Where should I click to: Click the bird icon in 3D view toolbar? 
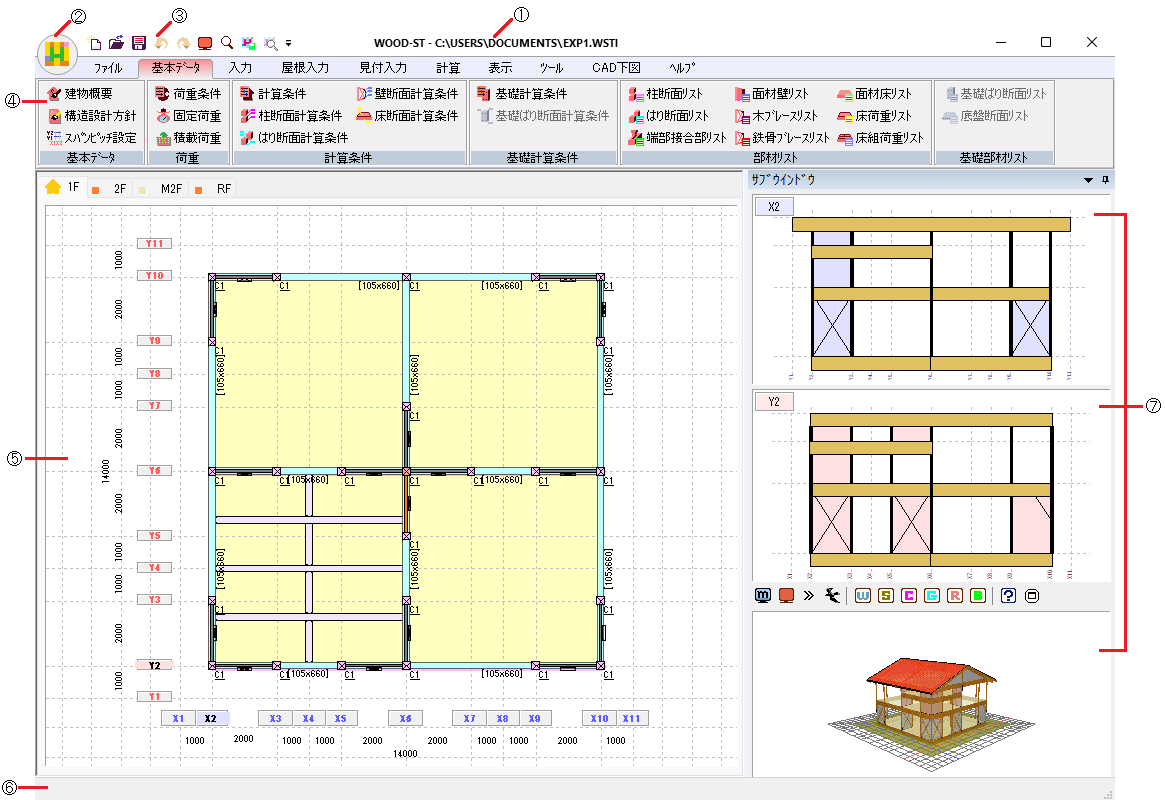830,596
